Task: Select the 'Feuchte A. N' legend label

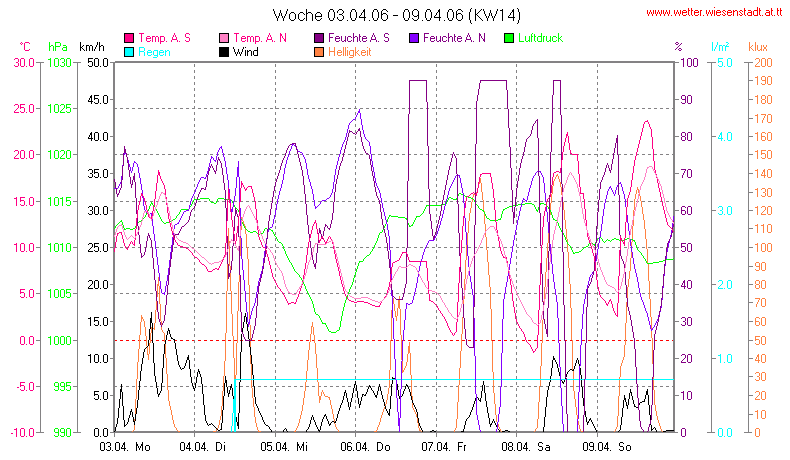Action: [x=454, y=38]
